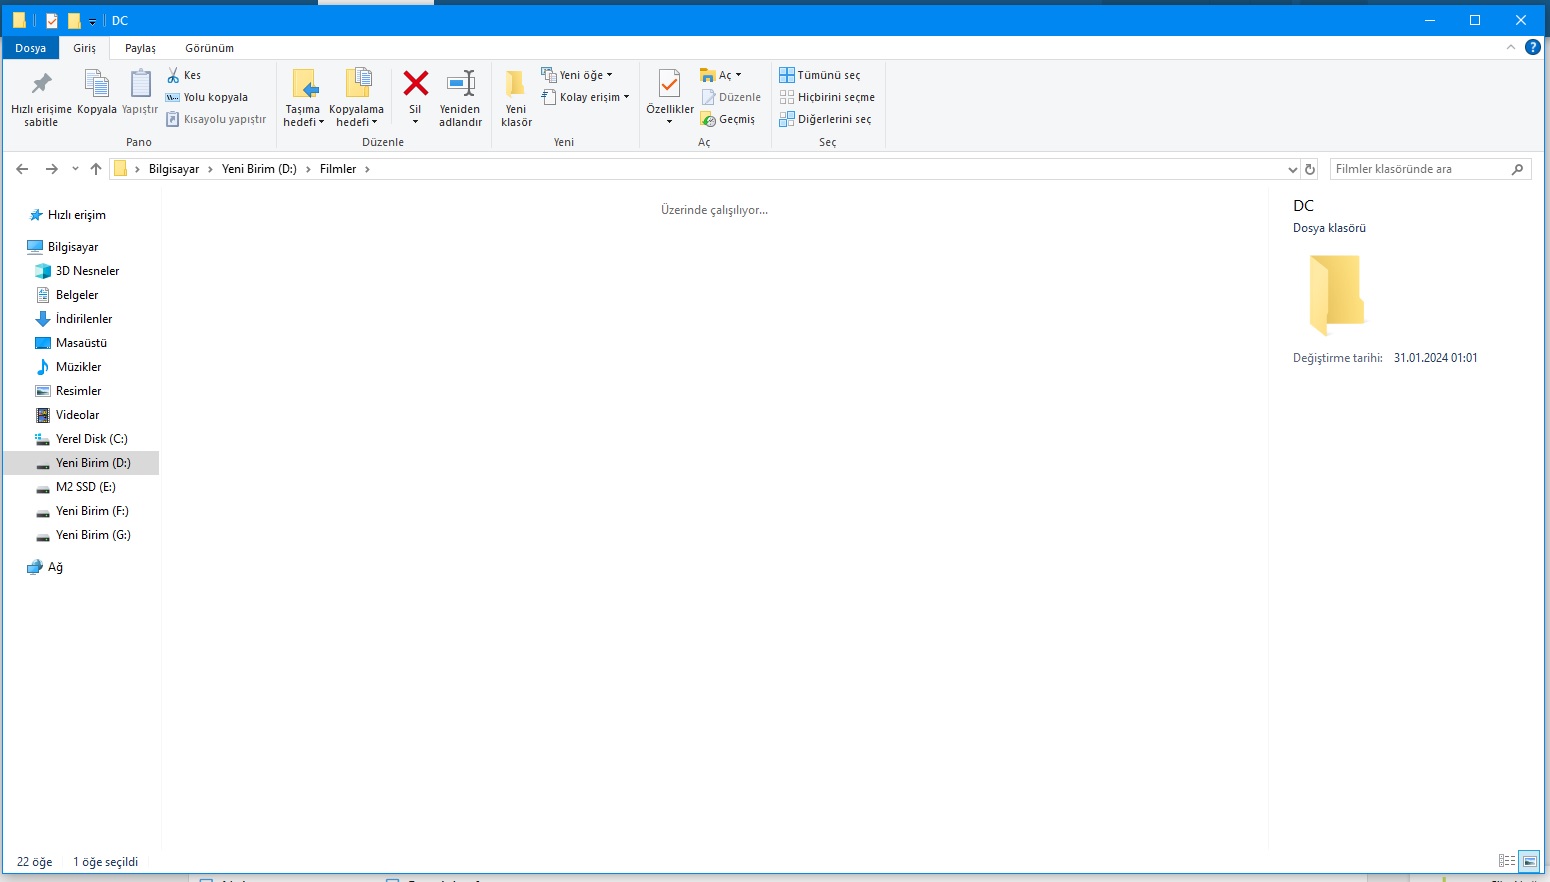This screenshot has width=1550, height=882.
Task: Open the Quick Access Toolbar customize arrow
Action: [92, 21]
